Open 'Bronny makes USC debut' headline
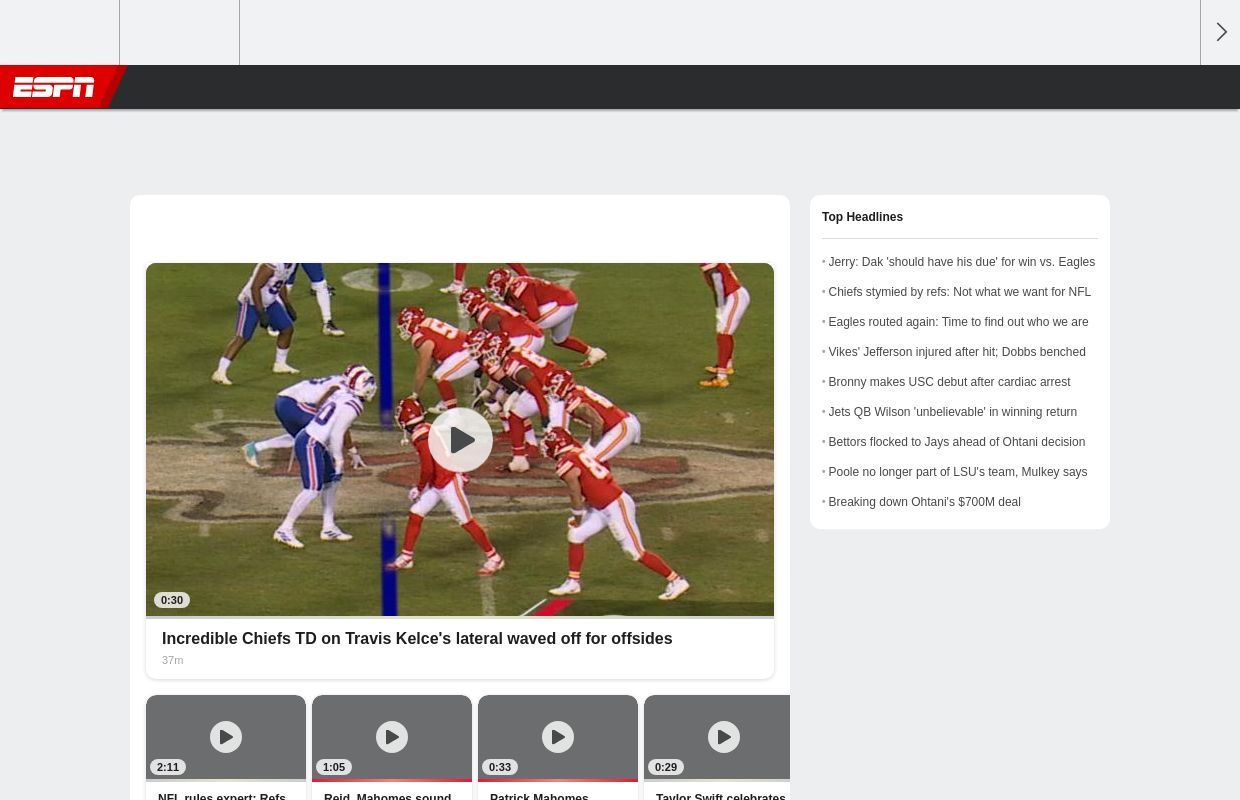The height and width of the screenshot is (800, 1240). (x=949, y=382)
